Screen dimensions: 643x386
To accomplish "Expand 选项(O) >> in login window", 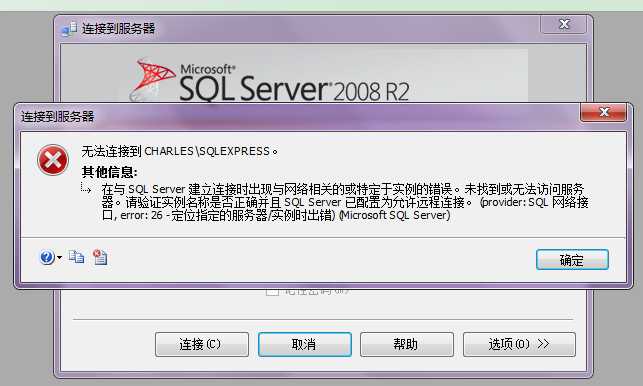I will point(519,344).
